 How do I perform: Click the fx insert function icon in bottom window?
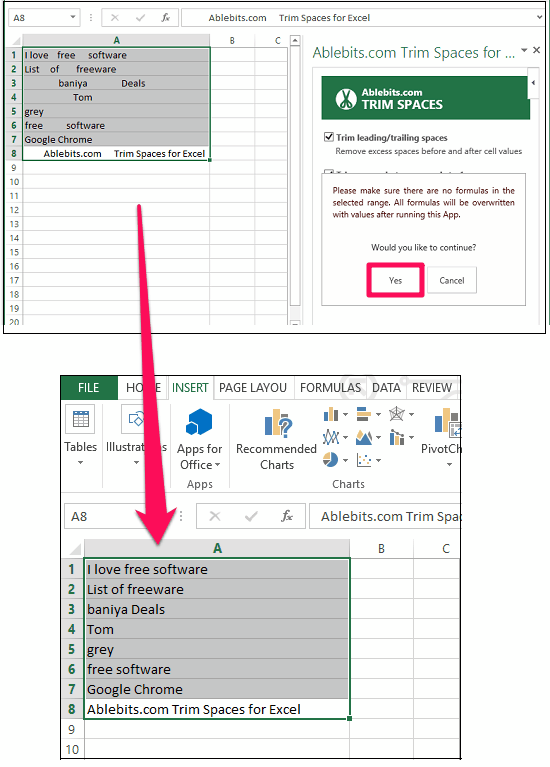287,516
